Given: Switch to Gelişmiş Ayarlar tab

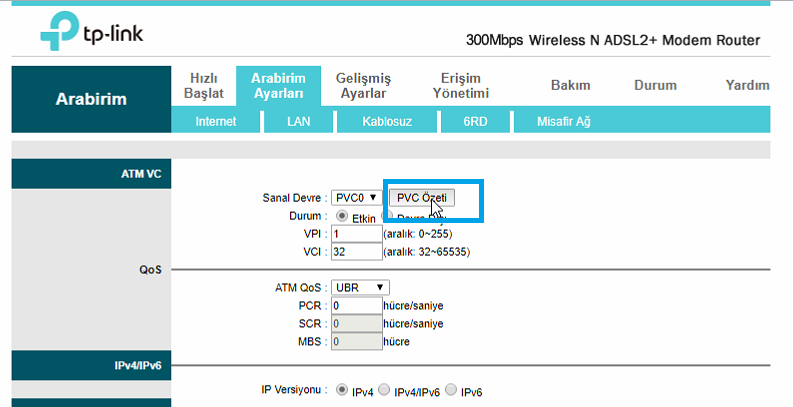Looking at the screenshot, I should [363, 86].
